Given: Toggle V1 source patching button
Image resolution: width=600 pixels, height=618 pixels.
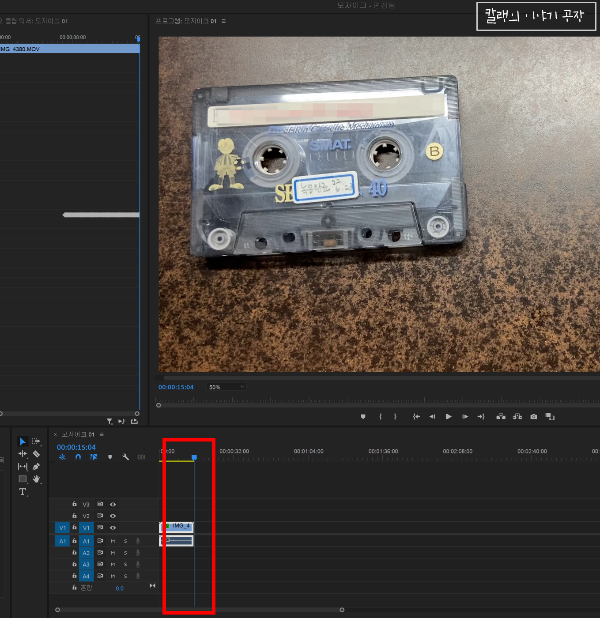Looking at the screenshot, I should [x=62, y=528].
